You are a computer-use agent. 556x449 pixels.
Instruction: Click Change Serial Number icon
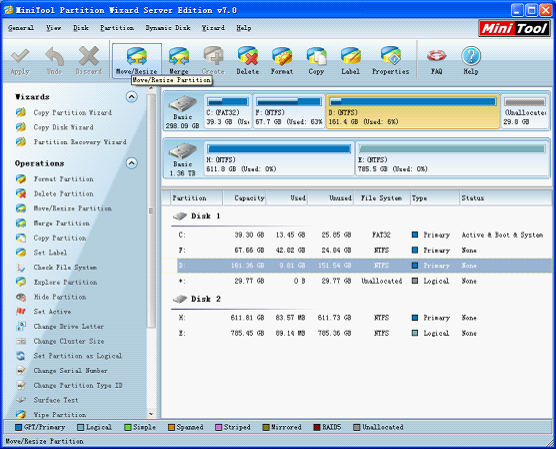21,371
